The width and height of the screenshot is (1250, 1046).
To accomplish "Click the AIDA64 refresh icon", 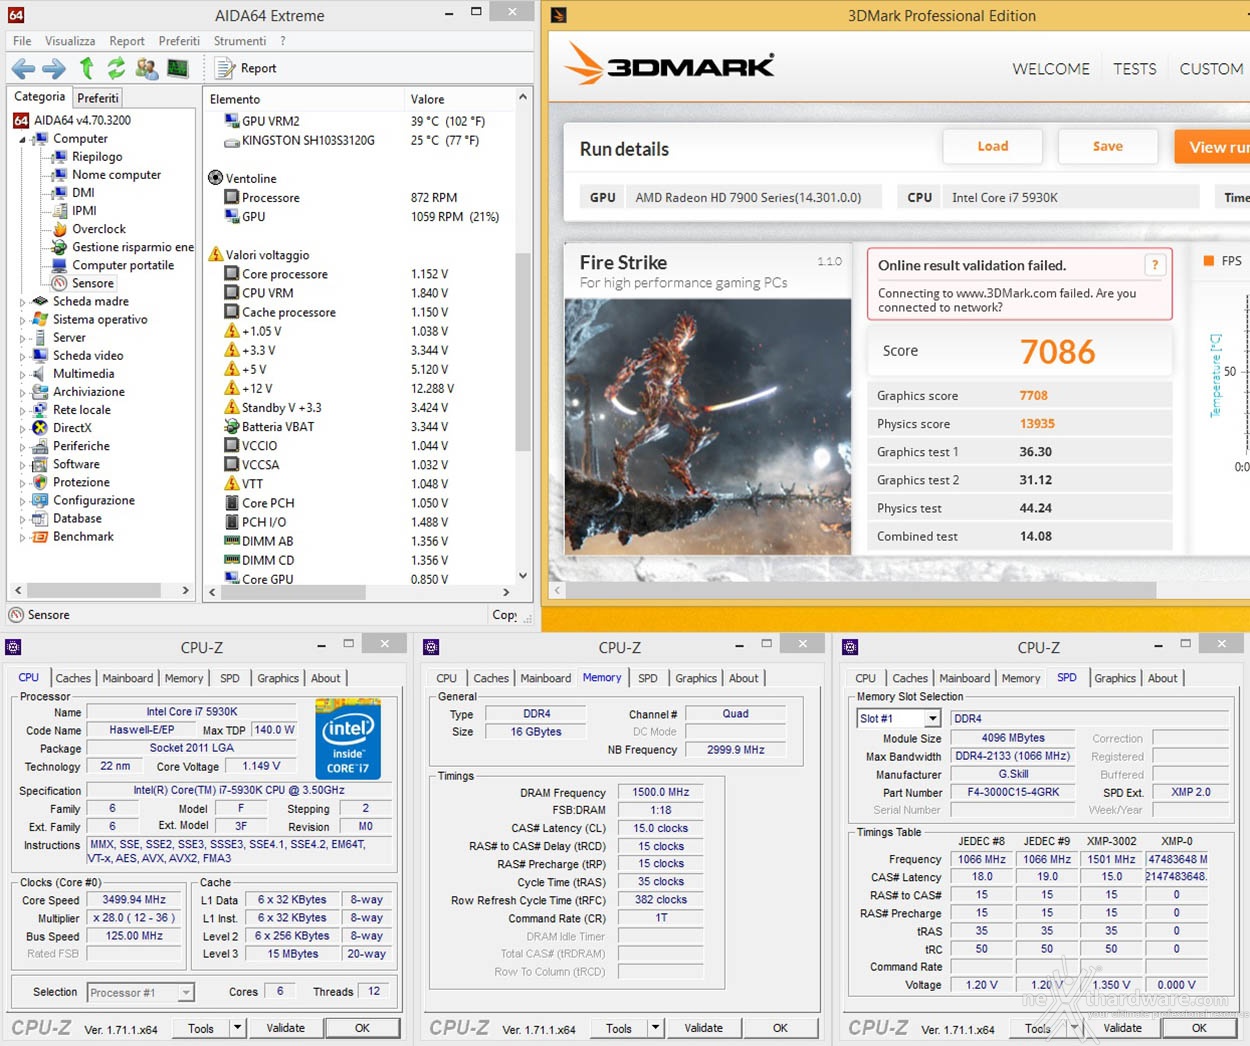I will pyautogui.click(x=116, y=68).
